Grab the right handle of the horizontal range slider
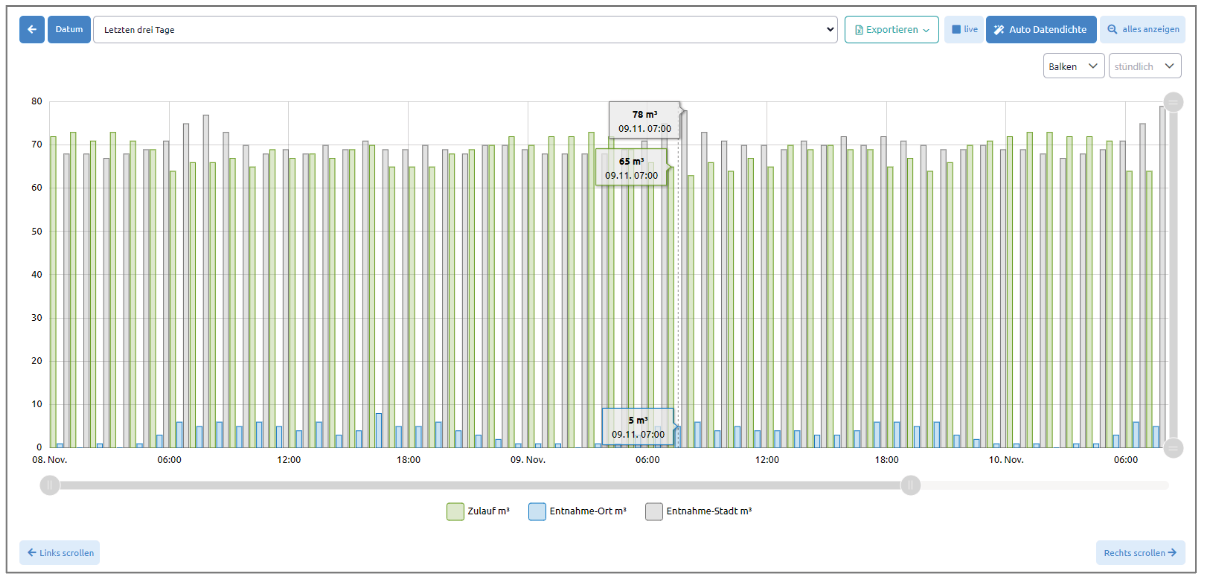The width and height of the screenshot is (1208, 582). click(x=910, y=485)
